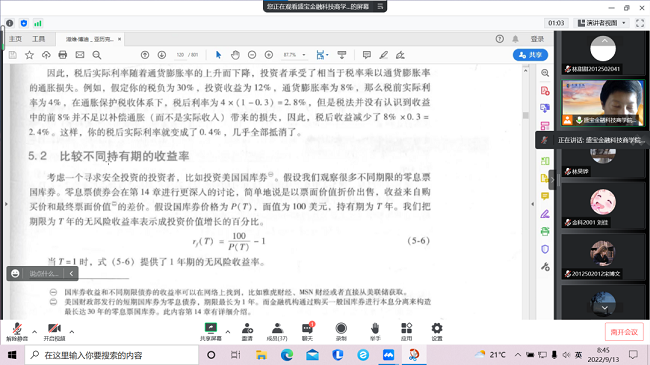
Task: Raise hand in the meeting
Action: (375, 331)
